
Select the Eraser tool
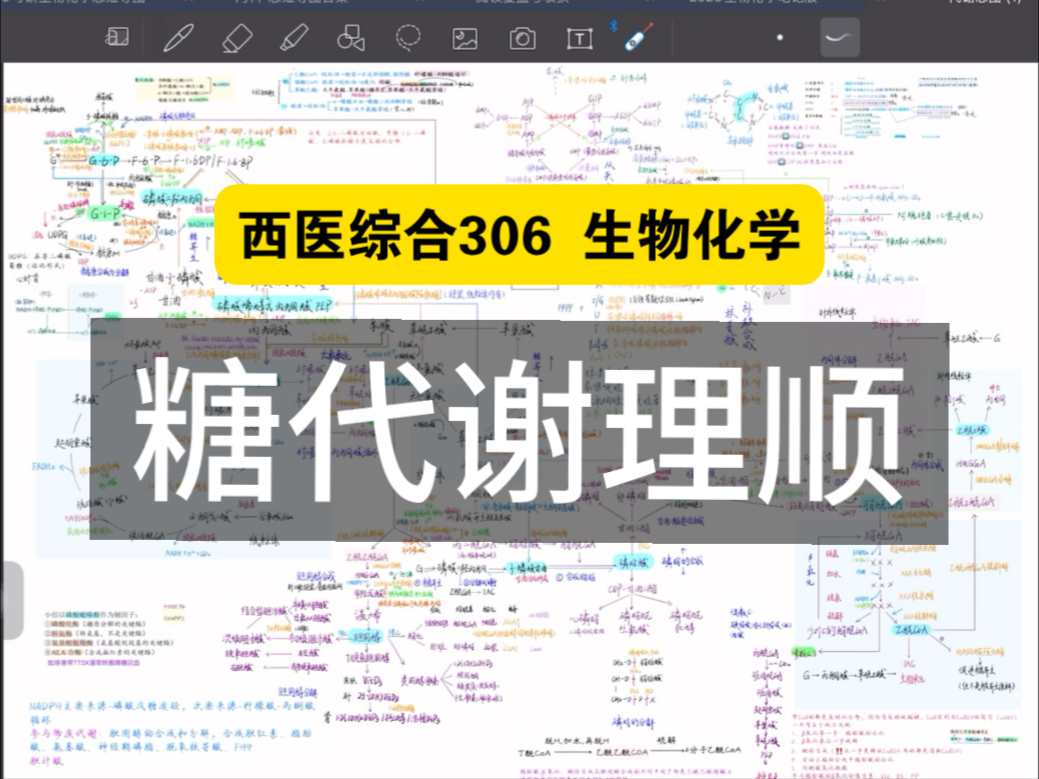[x=236, y=38]
